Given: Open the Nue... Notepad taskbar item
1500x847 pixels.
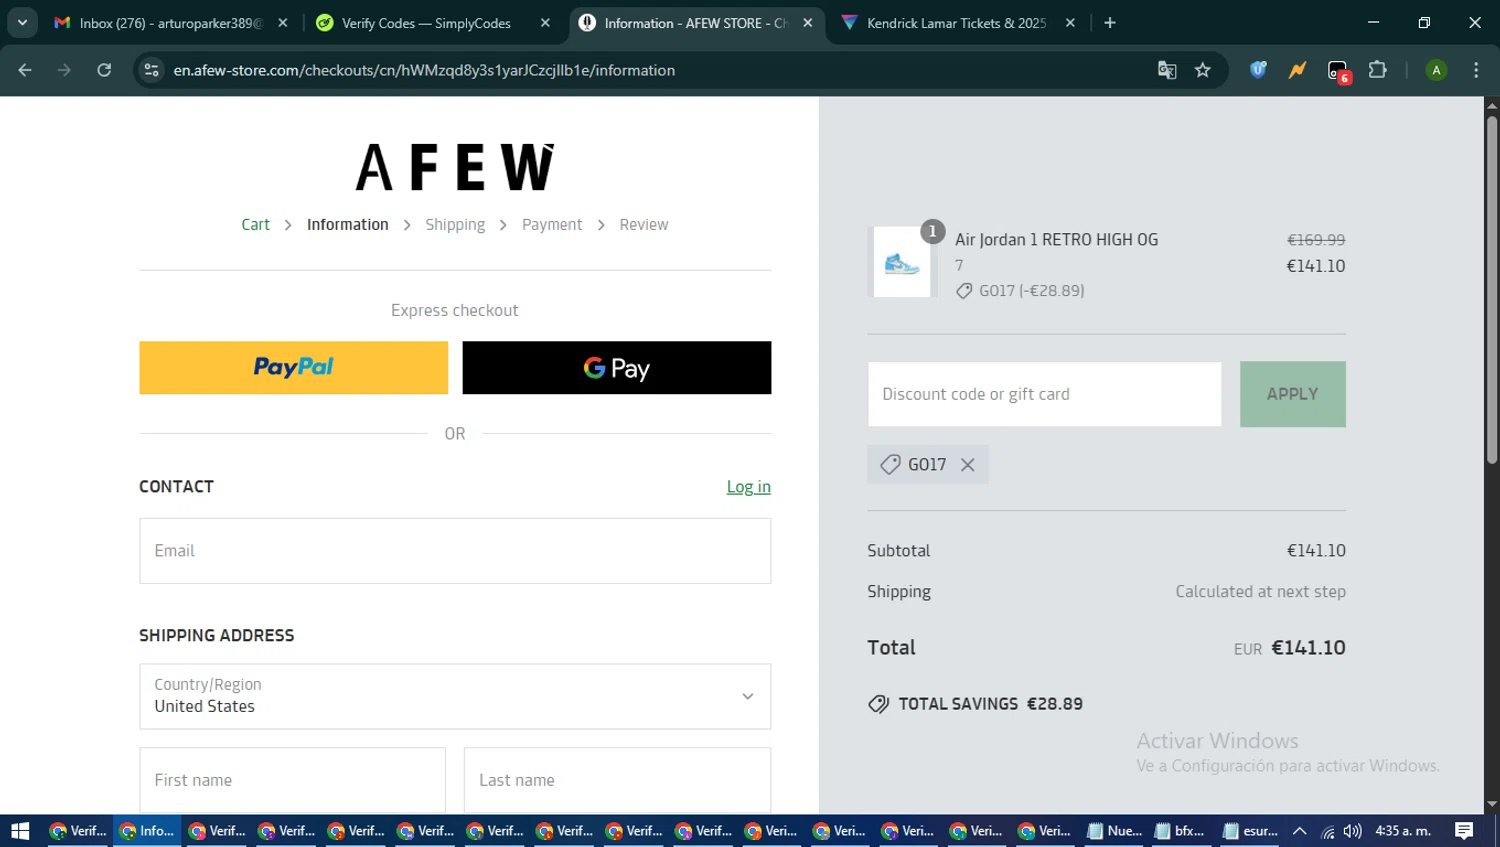Looking at the screenshot, I should coord(1114,831).
